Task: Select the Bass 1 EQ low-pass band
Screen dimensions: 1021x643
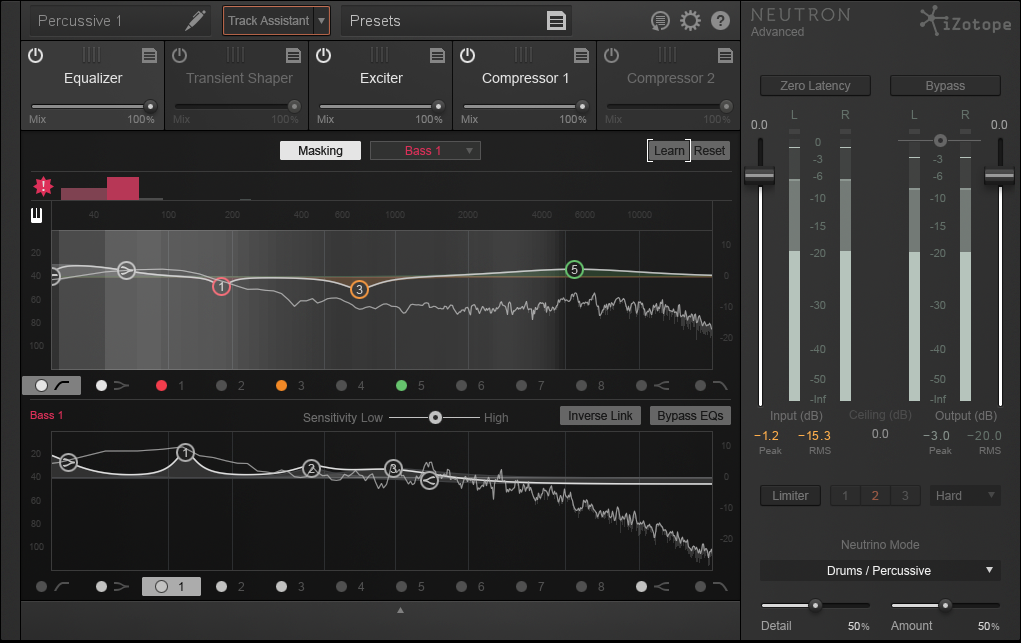Action: (711, 586)
